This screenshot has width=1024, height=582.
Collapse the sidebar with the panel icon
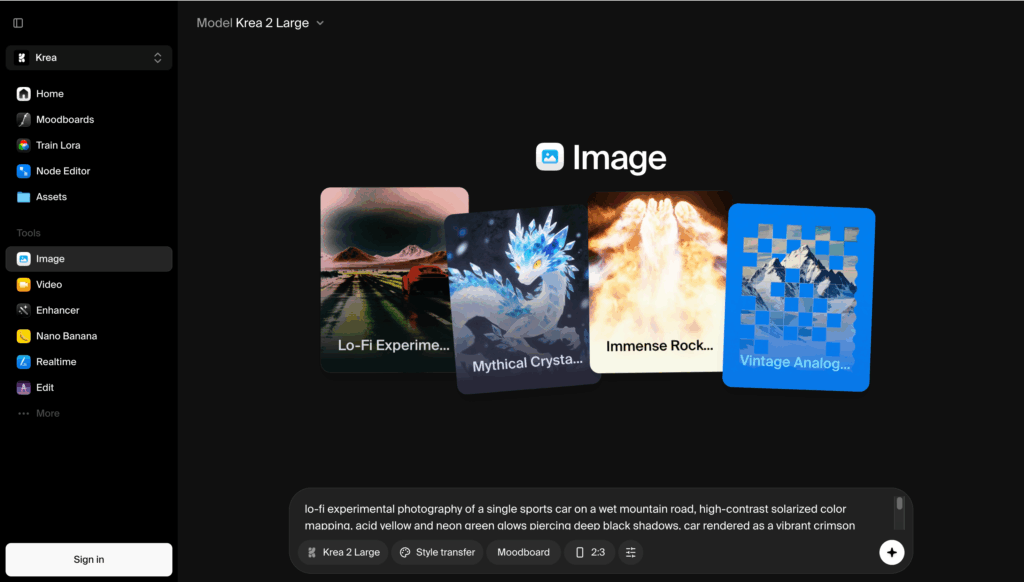(x=18, y=23)
